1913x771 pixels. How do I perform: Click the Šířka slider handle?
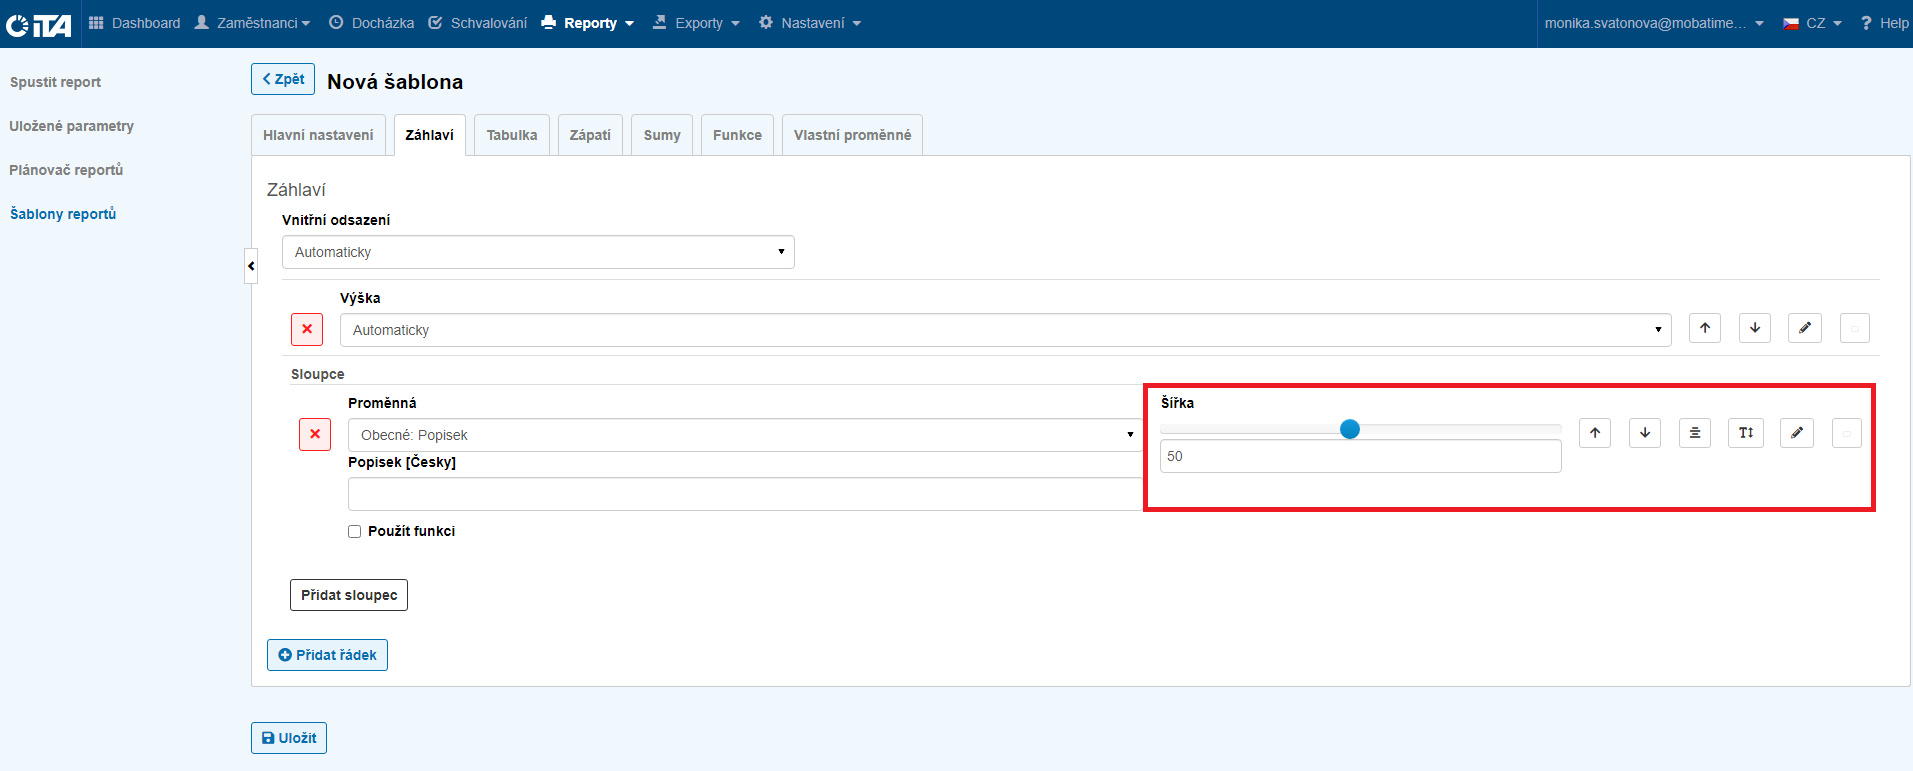[1350, 429]
